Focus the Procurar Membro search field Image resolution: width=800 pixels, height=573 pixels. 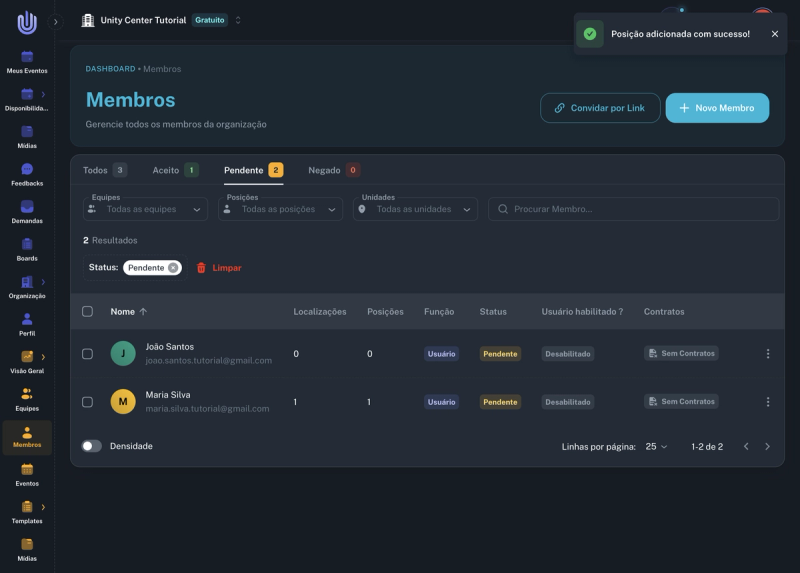634,209
